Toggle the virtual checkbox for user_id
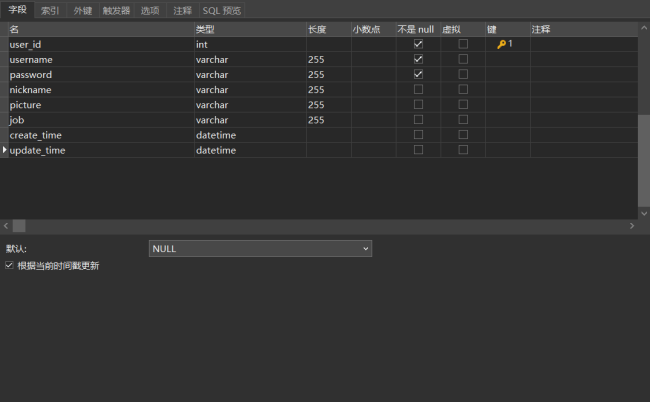Viewport: 650px width, 402px height. pyautogui.click(x=463, y=44)
